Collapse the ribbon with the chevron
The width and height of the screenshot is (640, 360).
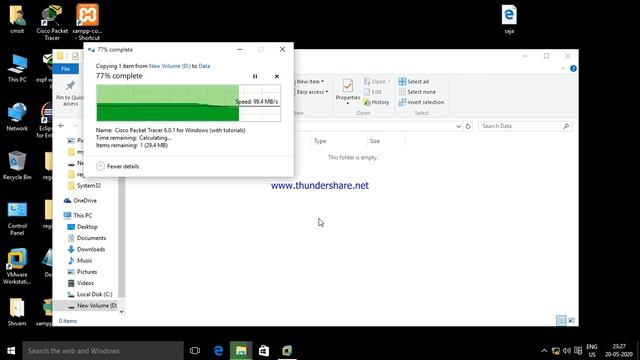563,69
